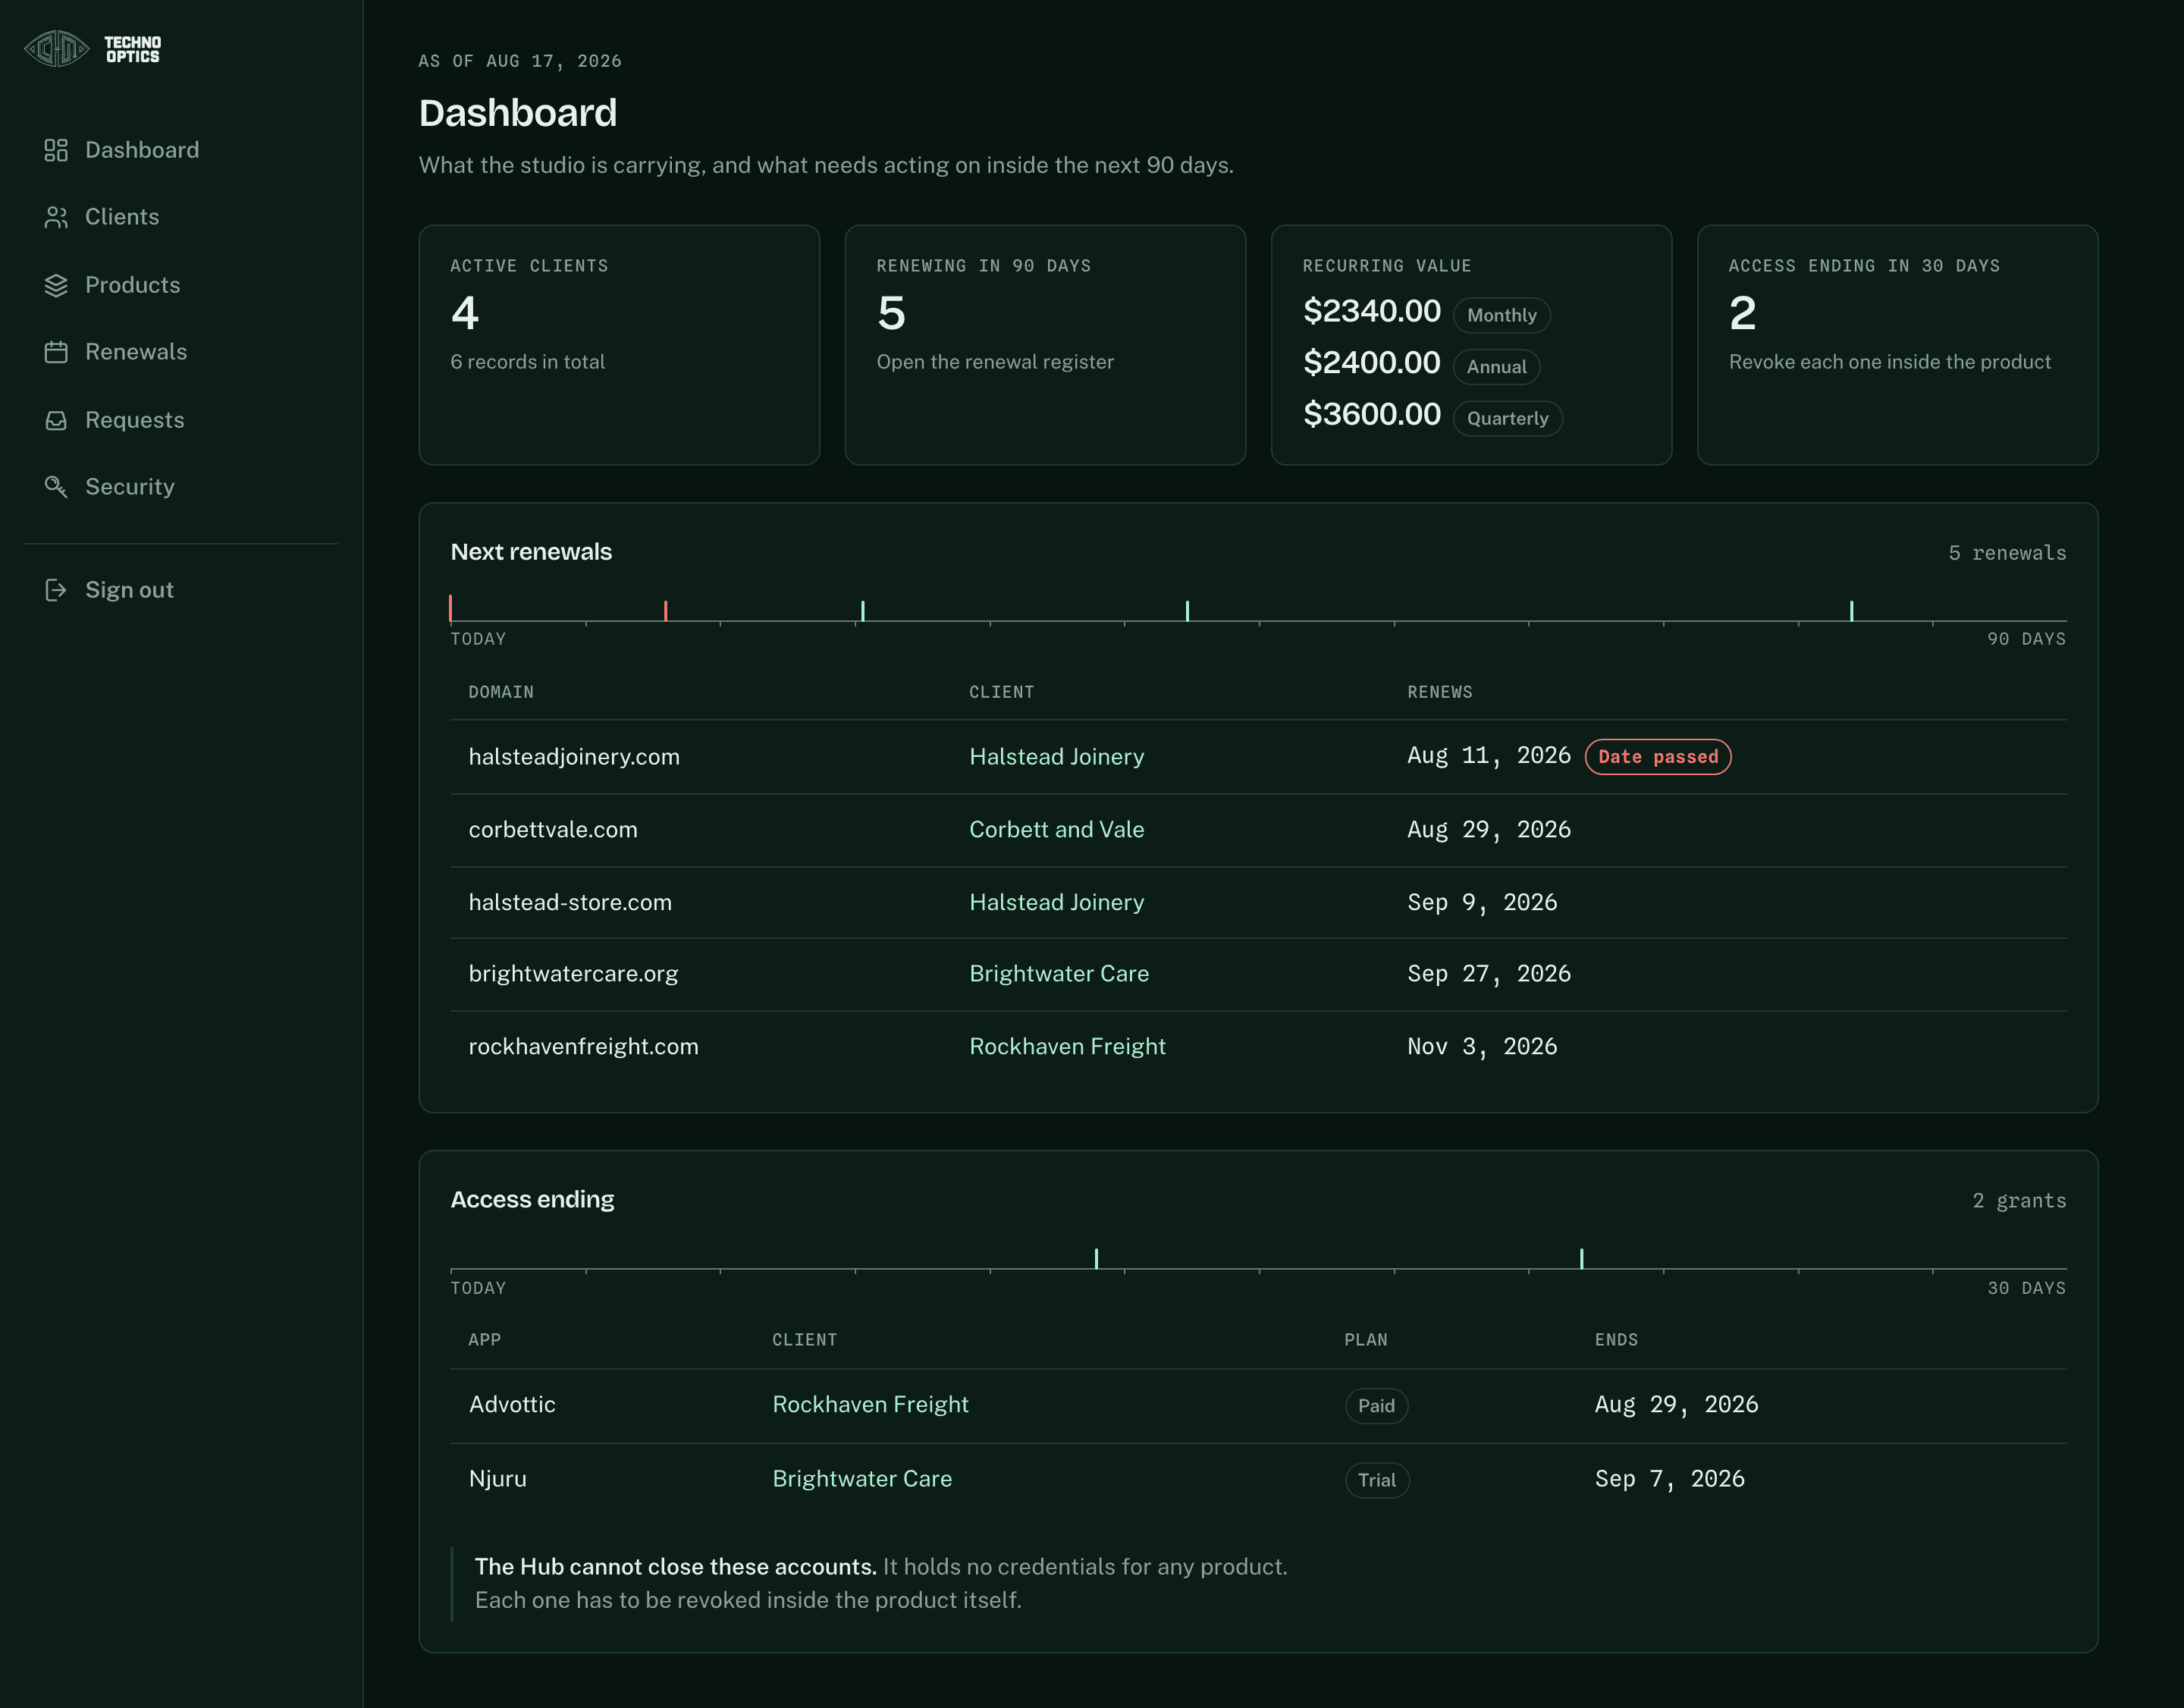Click the '6 records in total' text

(527, 362)
